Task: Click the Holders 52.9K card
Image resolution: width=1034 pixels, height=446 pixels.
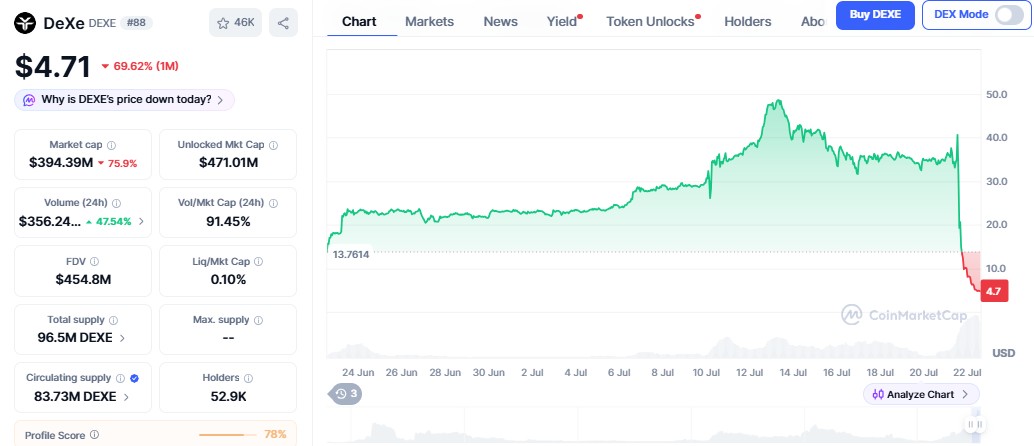Action: [228, 388]
